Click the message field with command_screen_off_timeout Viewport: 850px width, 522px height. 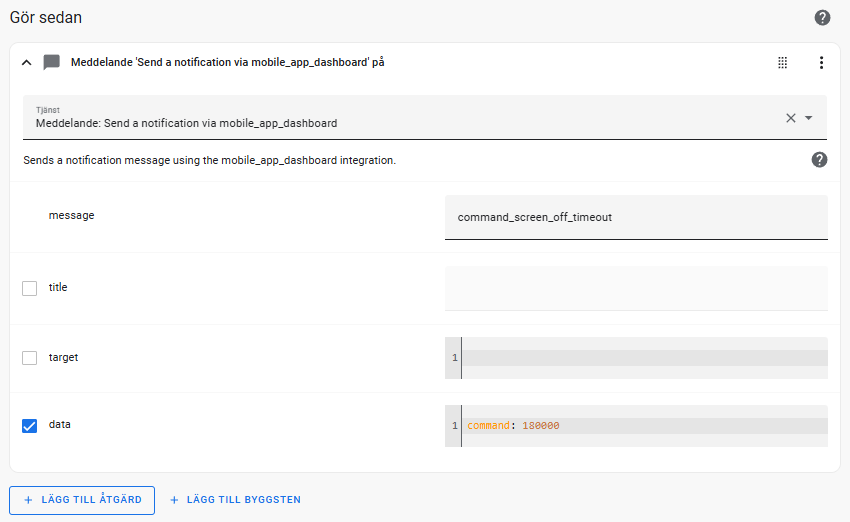click(636, 217)
